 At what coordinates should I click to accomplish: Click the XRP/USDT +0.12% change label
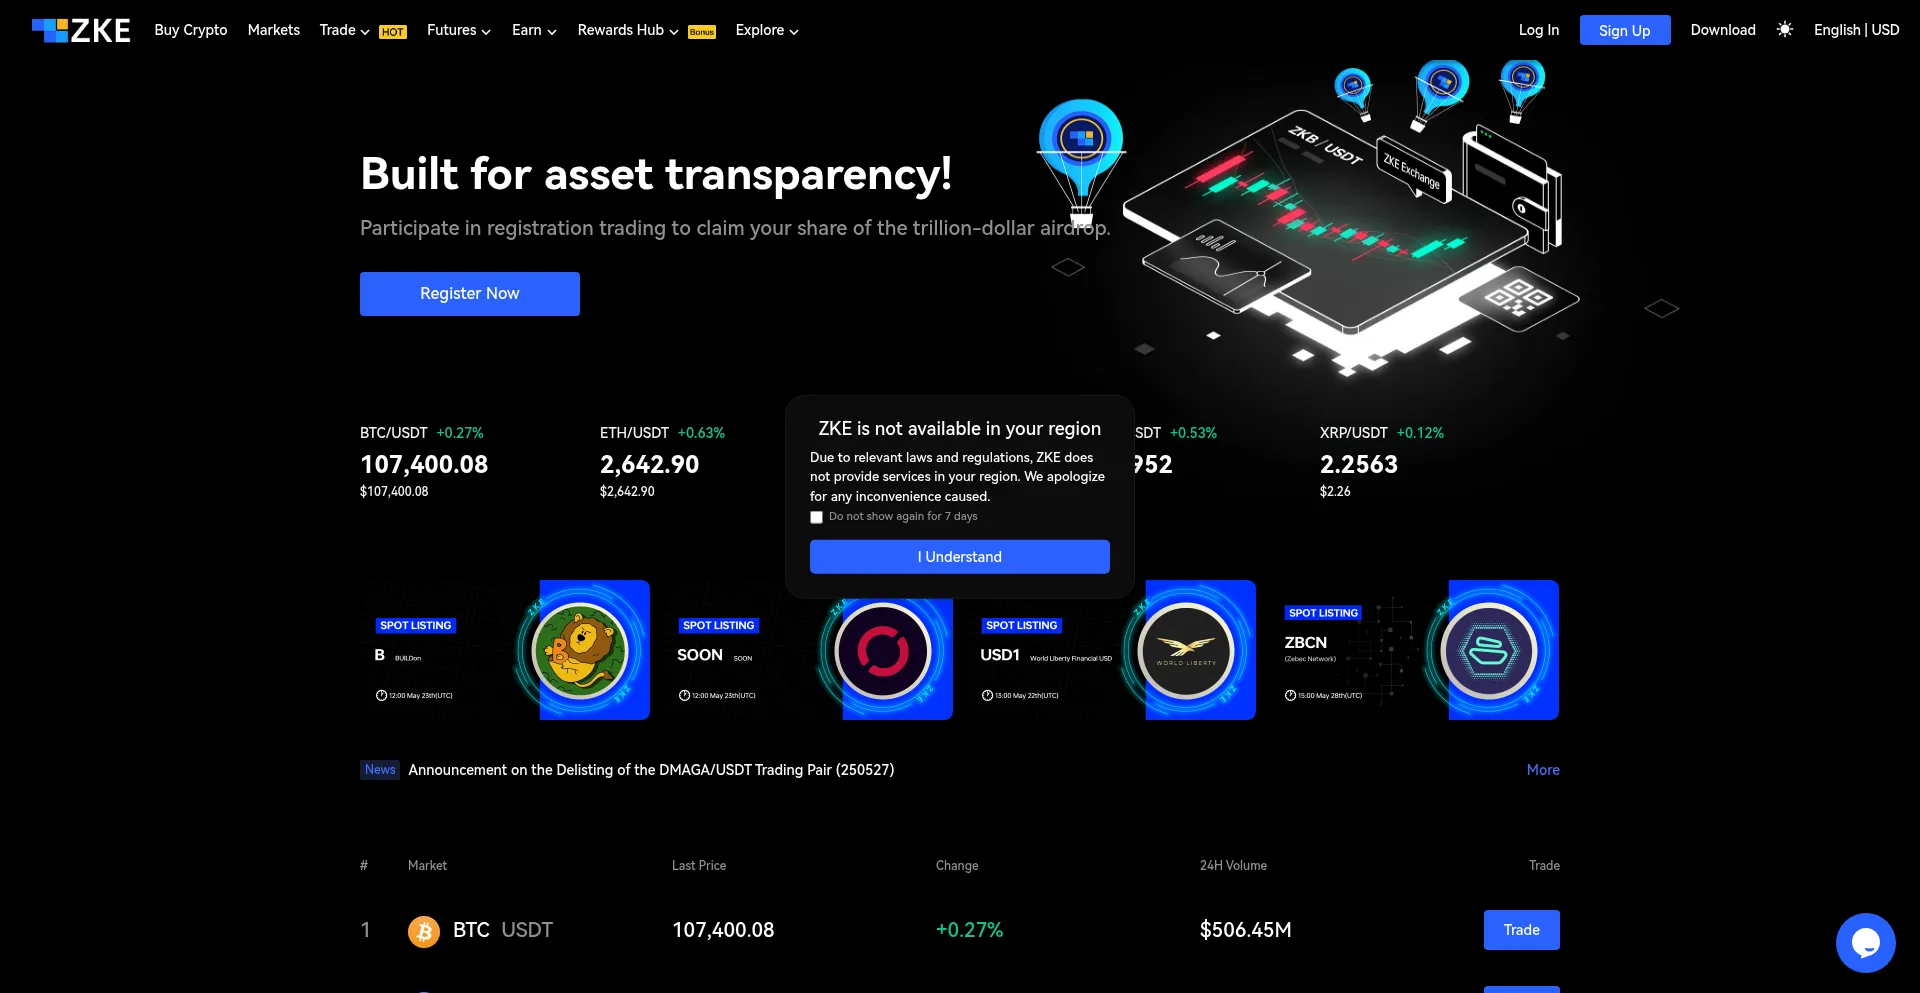(x=1420, y=433)
